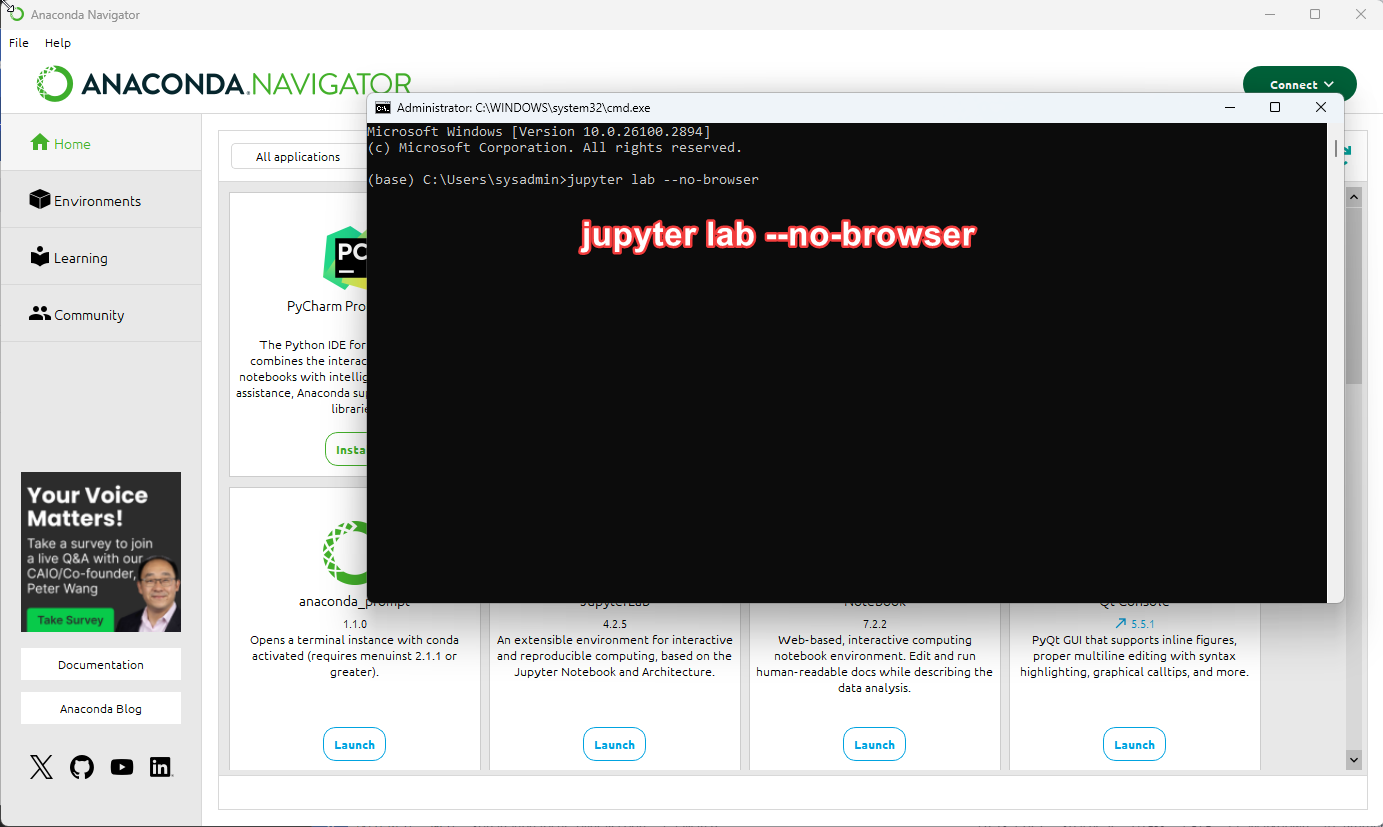
Task: Click the cmd window scrollbar thumb
Action: (1337, 148)
